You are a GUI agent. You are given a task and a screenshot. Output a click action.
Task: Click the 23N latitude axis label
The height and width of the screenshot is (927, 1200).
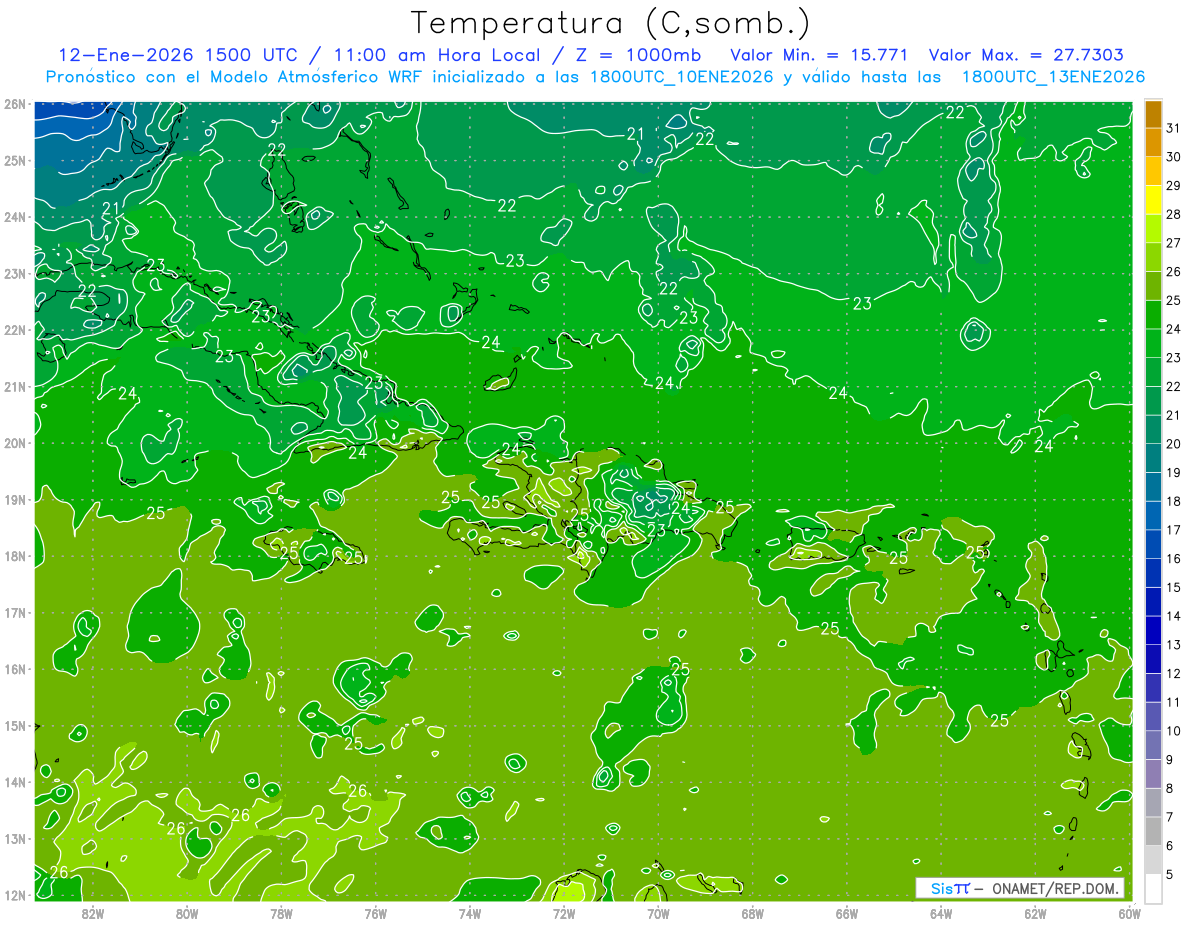(x=15, y=273)
